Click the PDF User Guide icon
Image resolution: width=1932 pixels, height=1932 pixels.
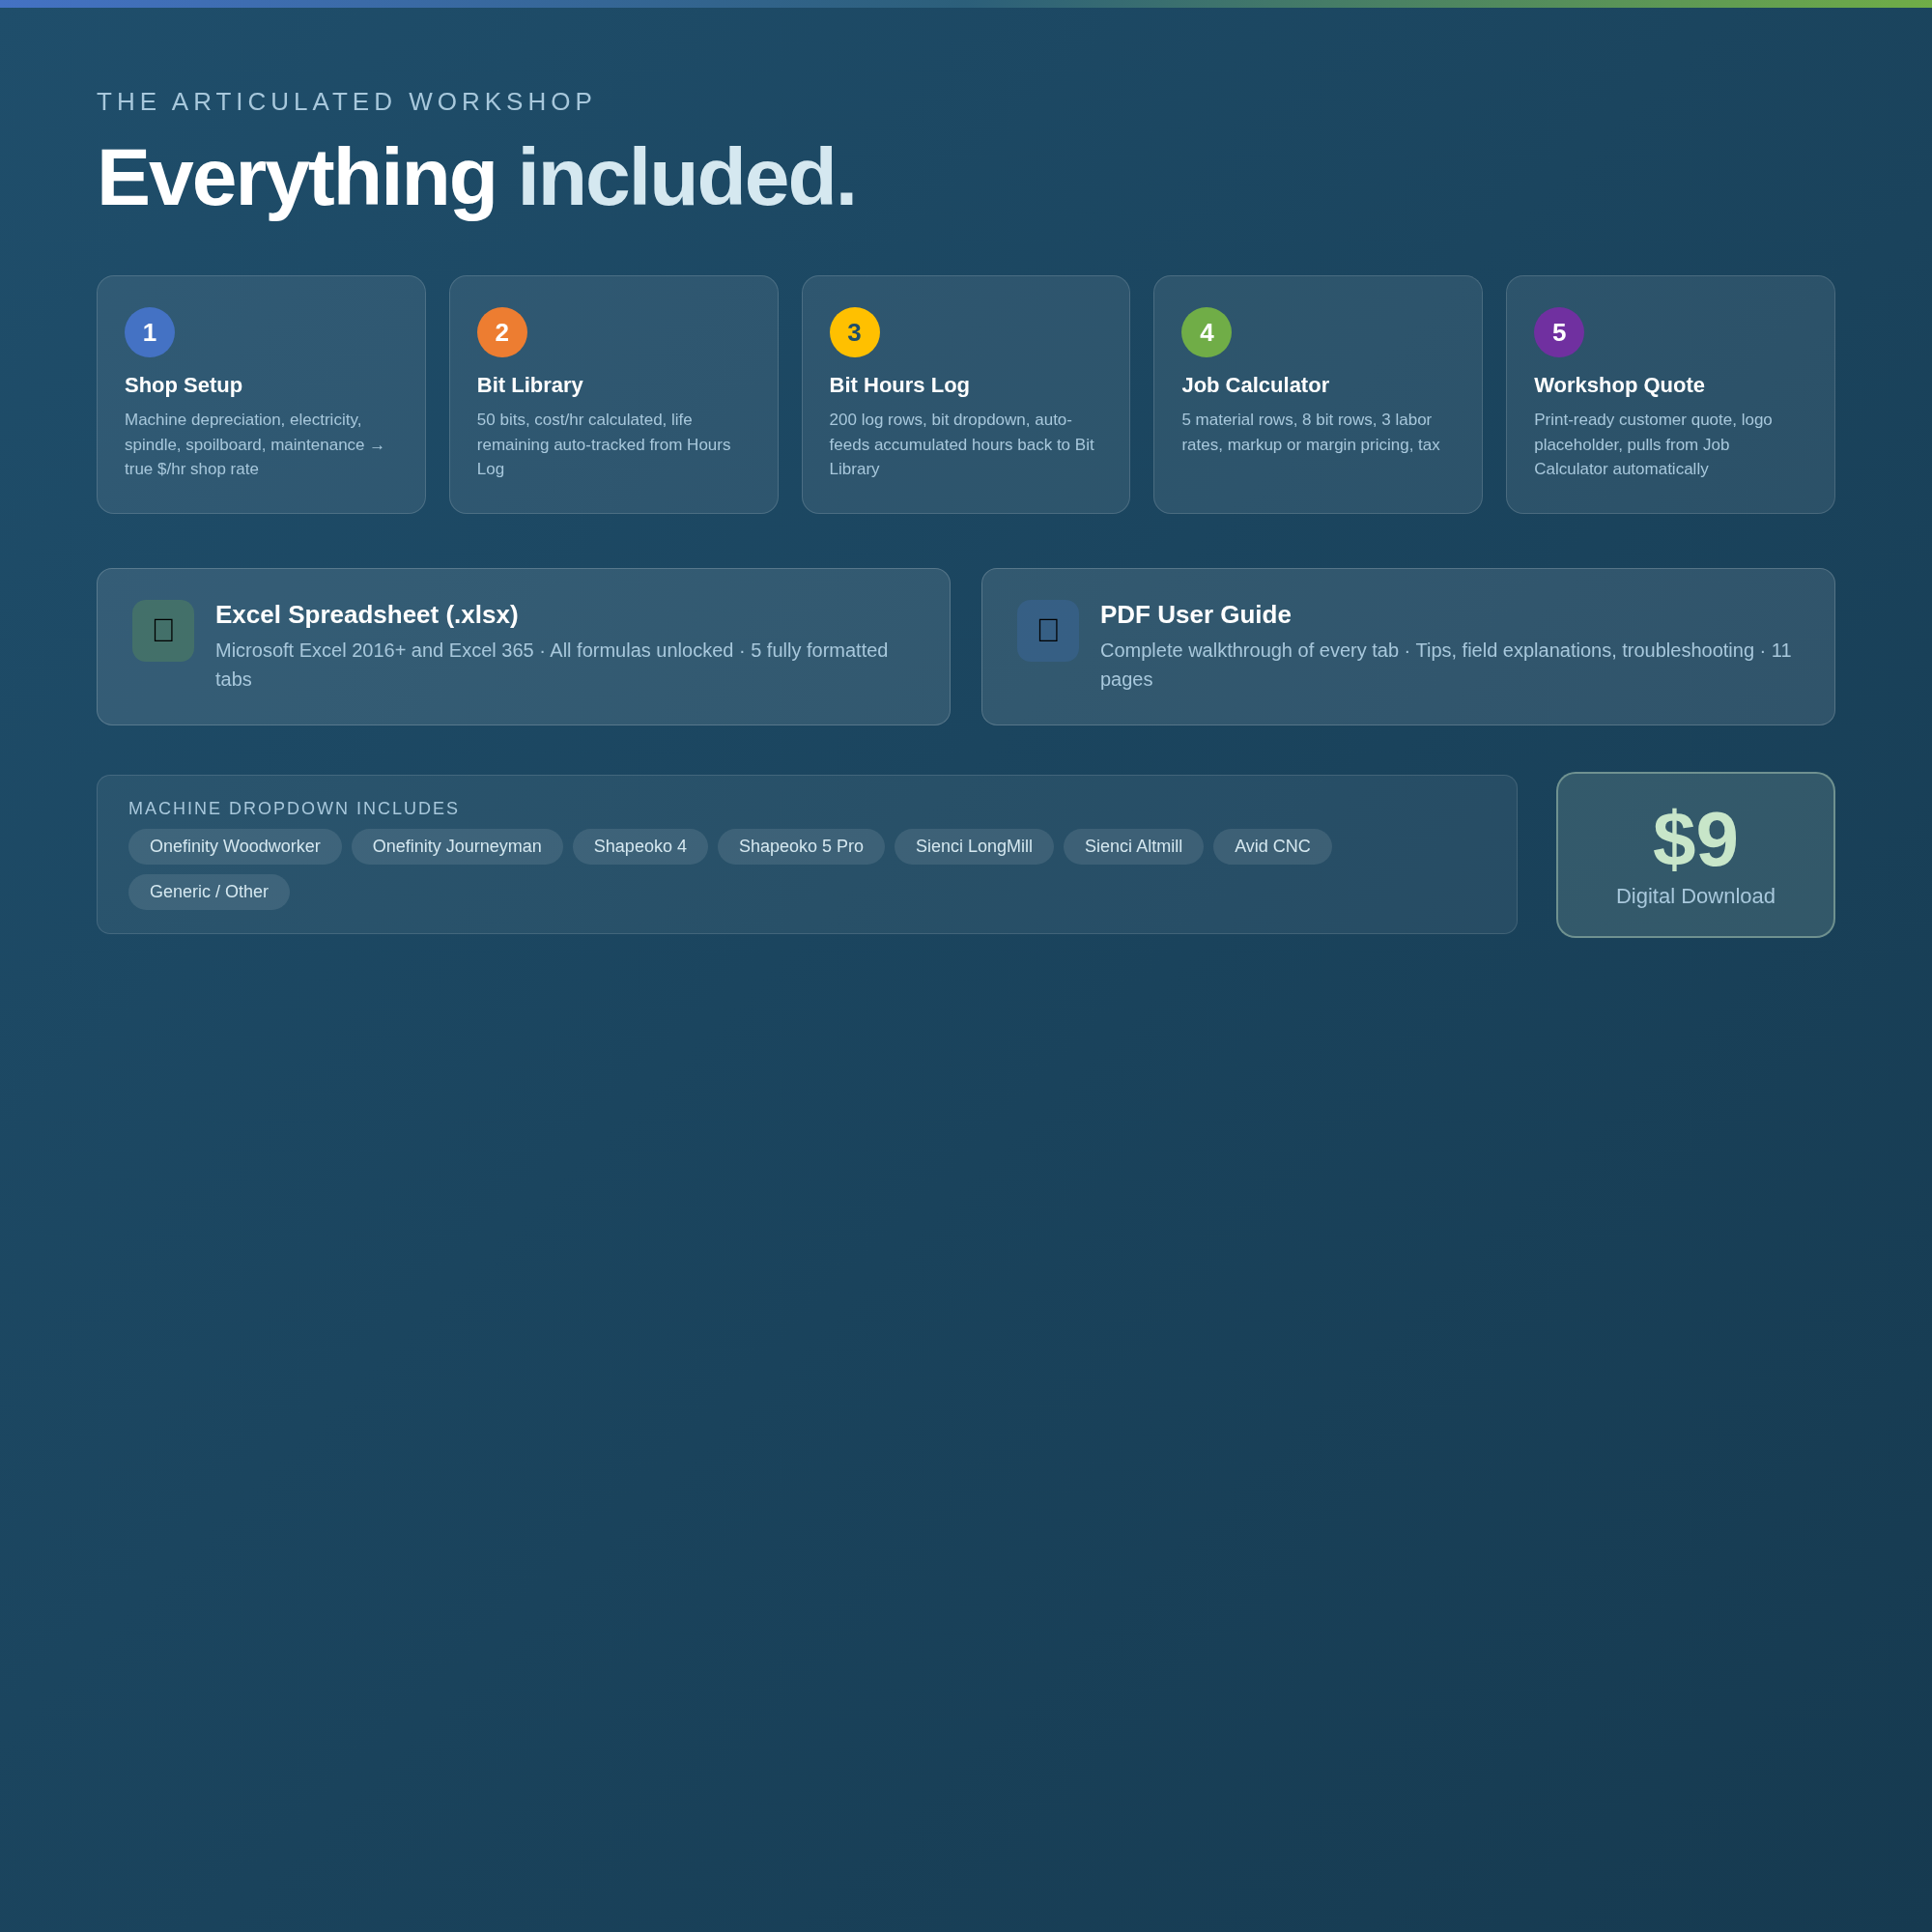click(x=1048, y=630)
